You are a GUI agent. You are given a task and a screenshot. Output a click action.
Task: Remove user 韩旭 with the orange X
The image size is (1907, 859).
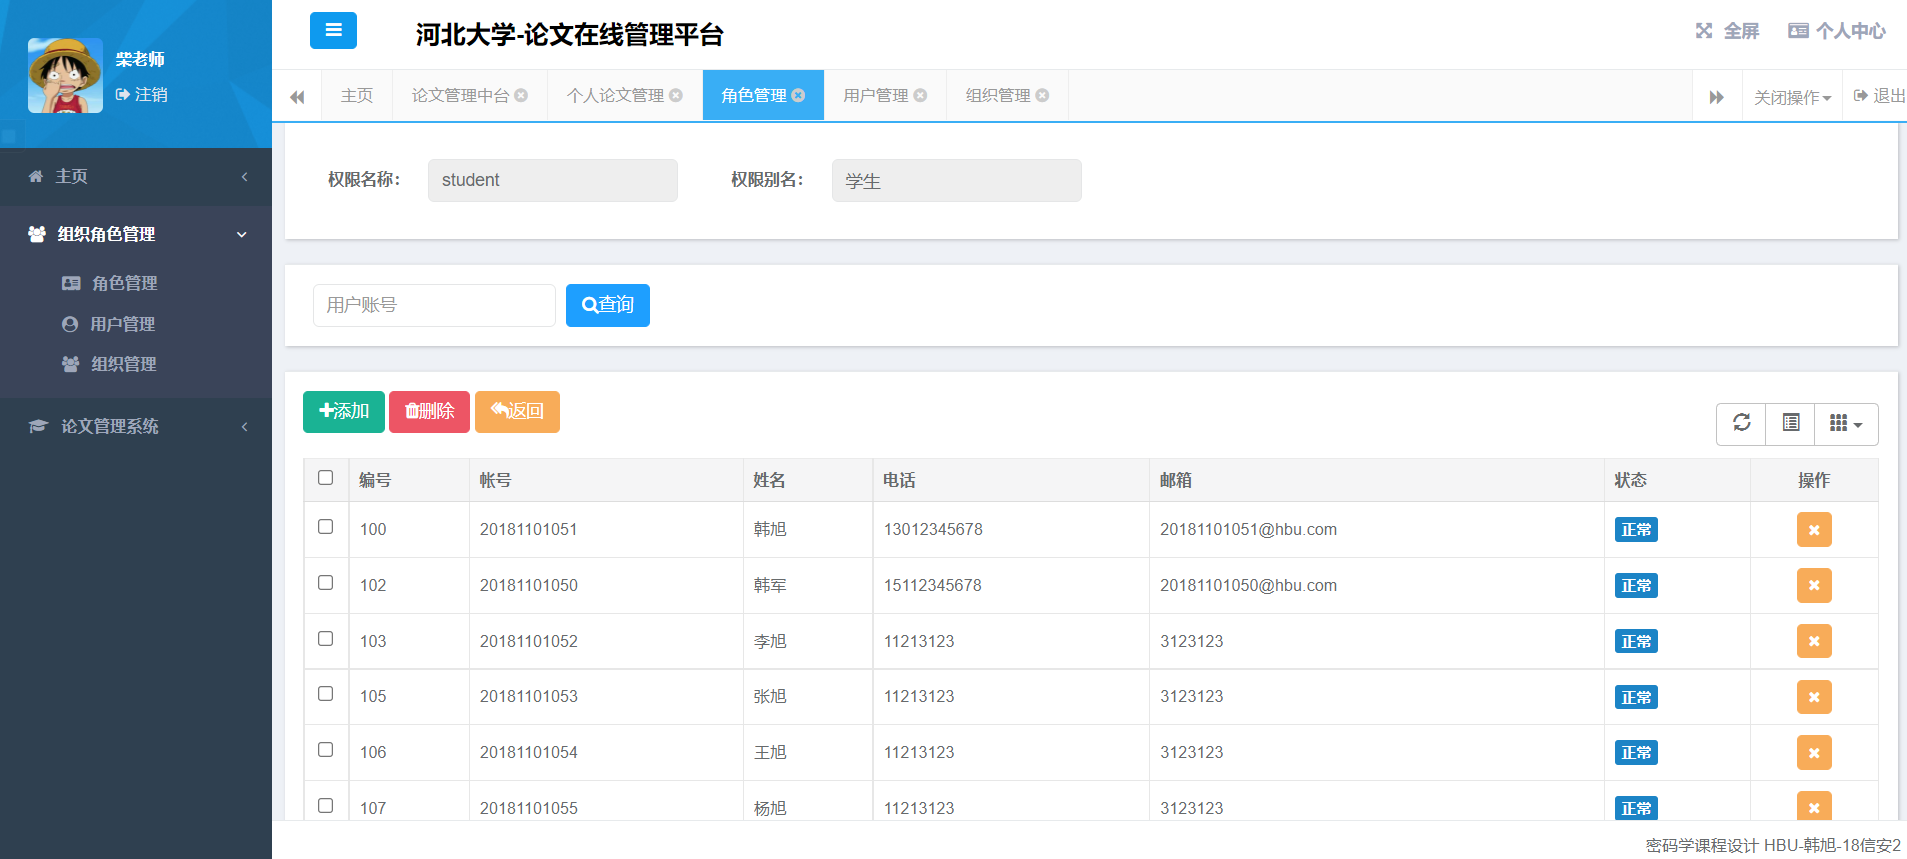1814,530
